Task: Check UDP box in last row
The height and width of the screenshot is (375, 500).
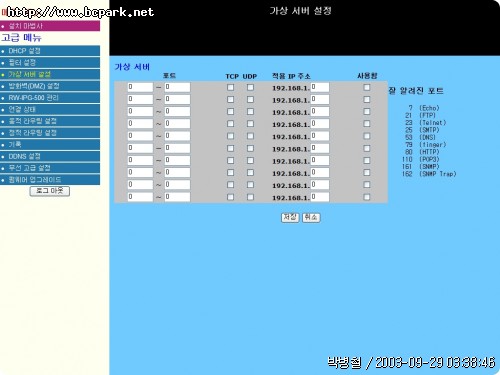Action: (x=250, y=197)
